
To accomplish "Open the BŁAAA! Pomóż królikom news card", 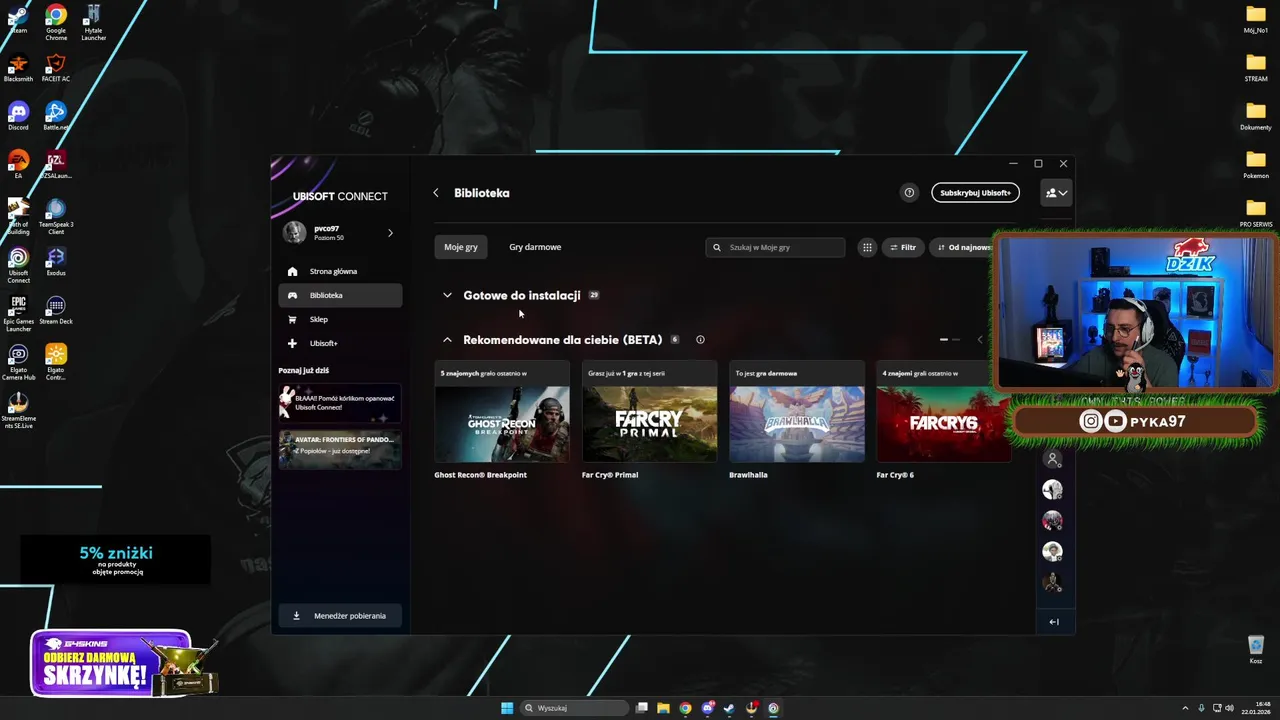I will (340, 402).
